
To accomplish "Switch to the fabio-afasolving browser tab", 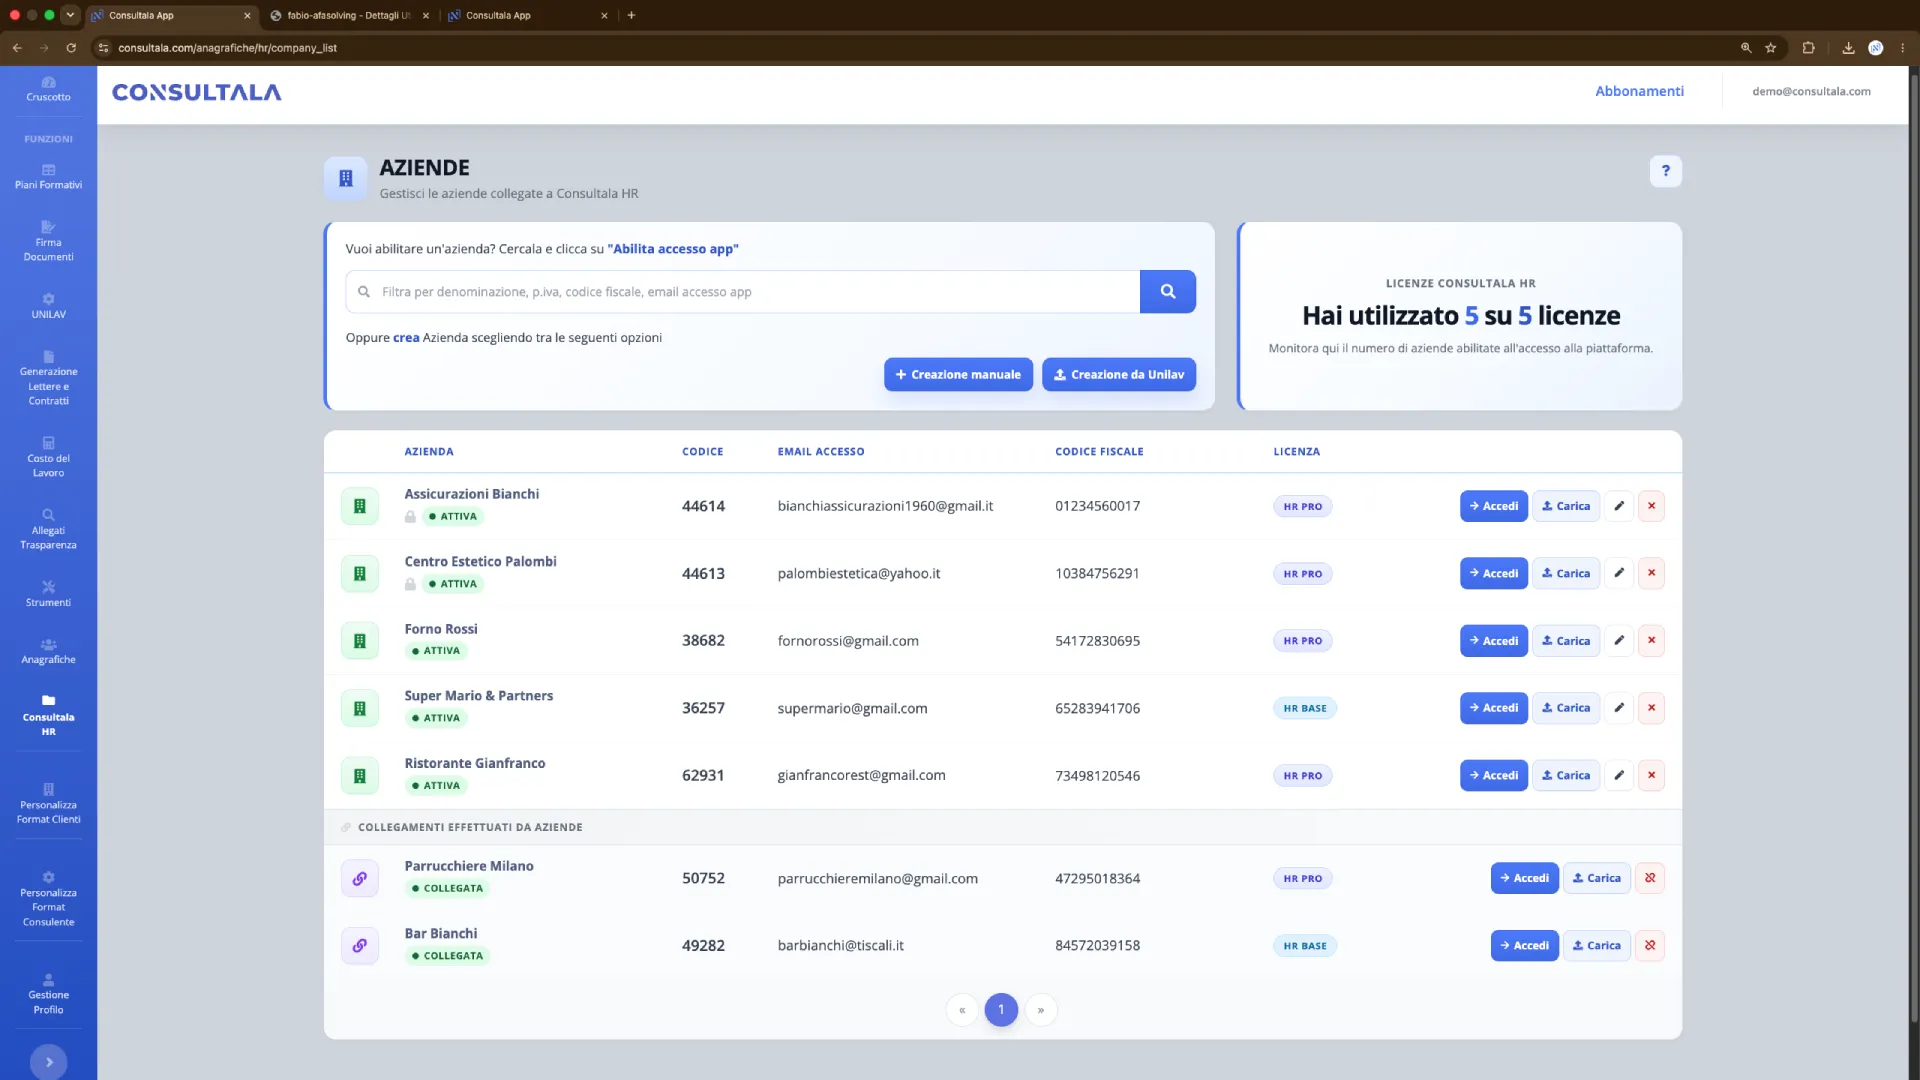I will (349, 15).
